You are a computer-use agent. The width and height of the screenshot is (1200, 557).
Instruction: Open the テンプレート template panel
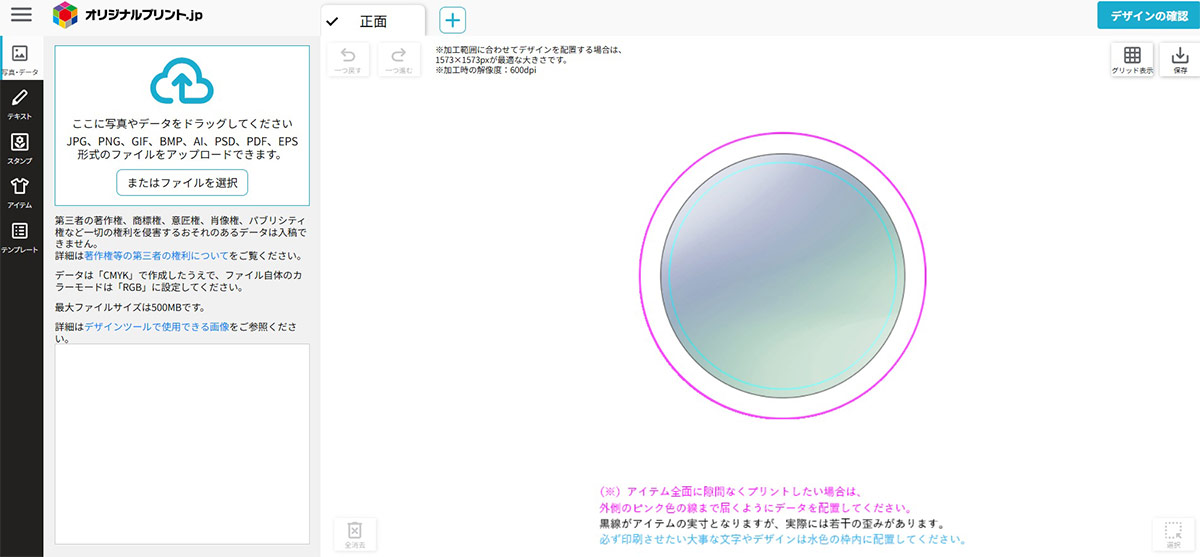click(21, 236)
